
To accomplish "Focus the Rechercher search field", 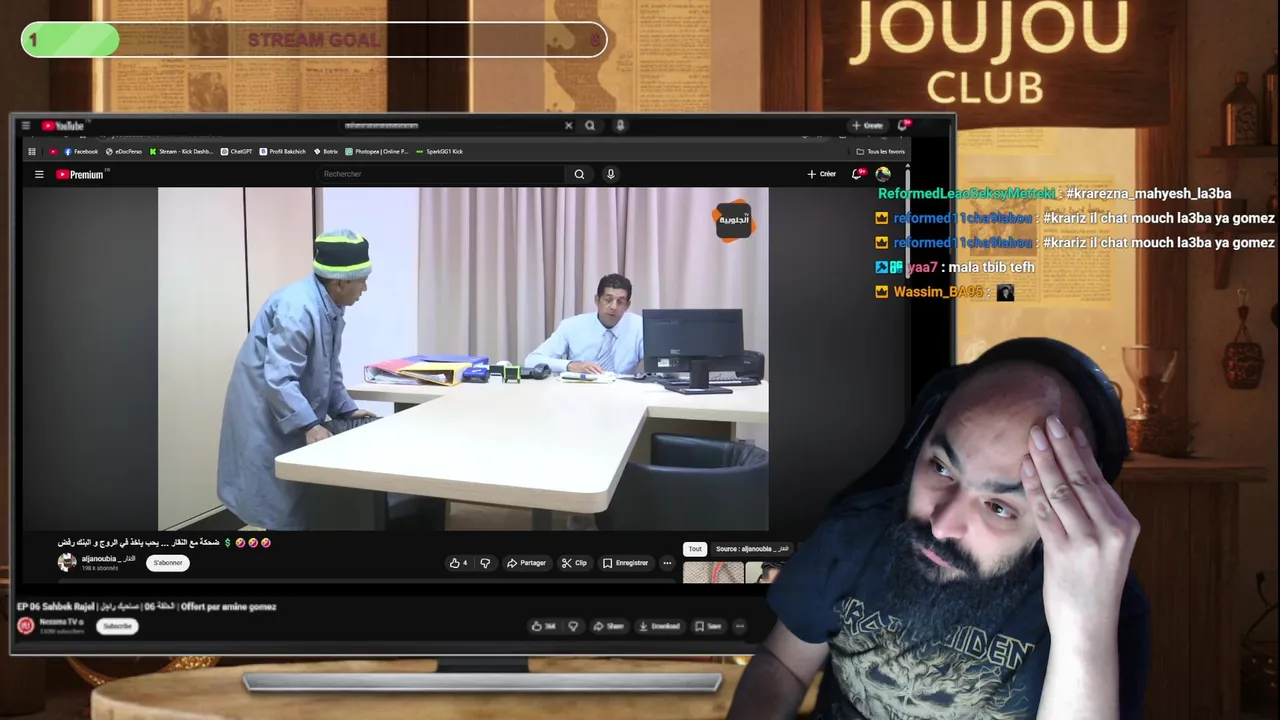I will tap(441, 174).
